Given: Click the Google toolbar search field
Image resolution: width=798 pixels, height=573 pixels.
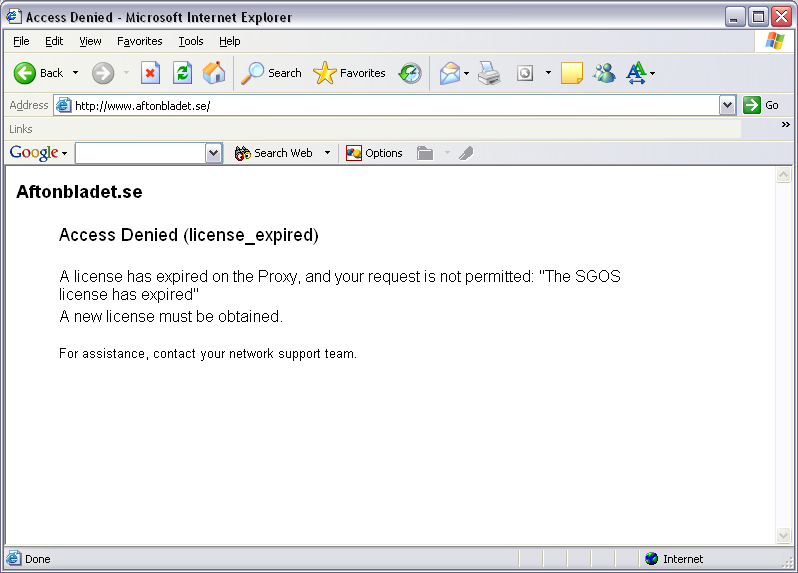Looking at the screenshot, I should [x=140, y=153].
